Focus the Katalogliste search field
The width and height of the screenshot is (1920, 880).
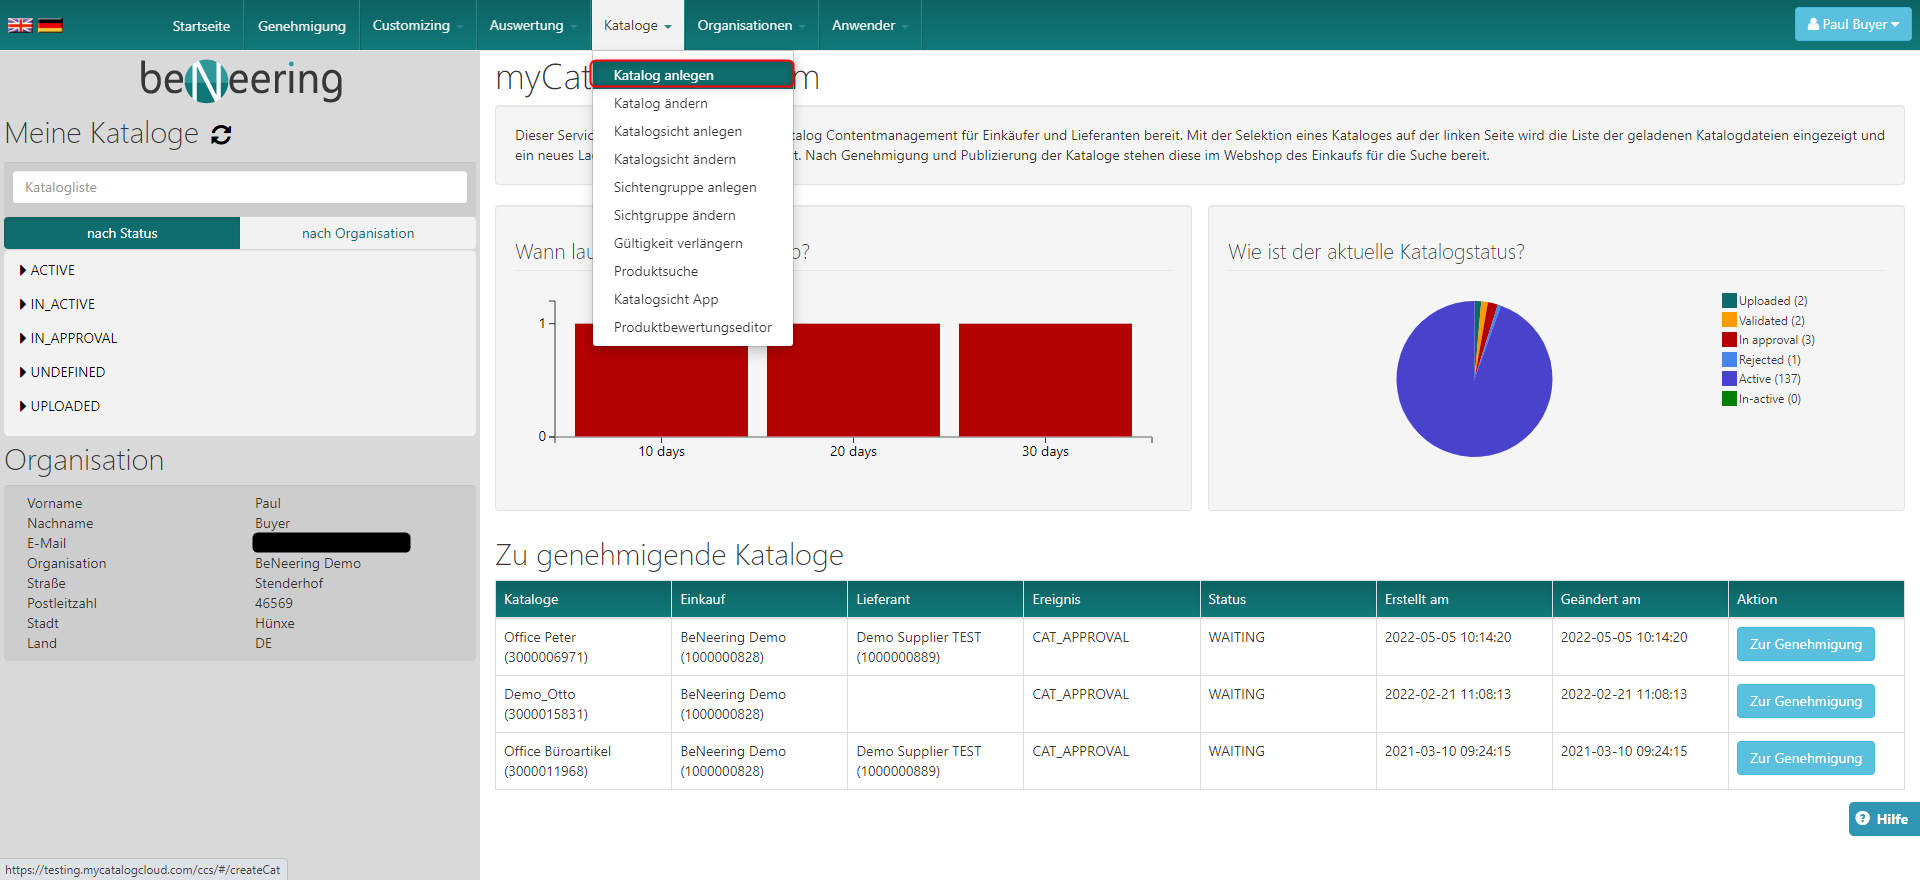240,187
